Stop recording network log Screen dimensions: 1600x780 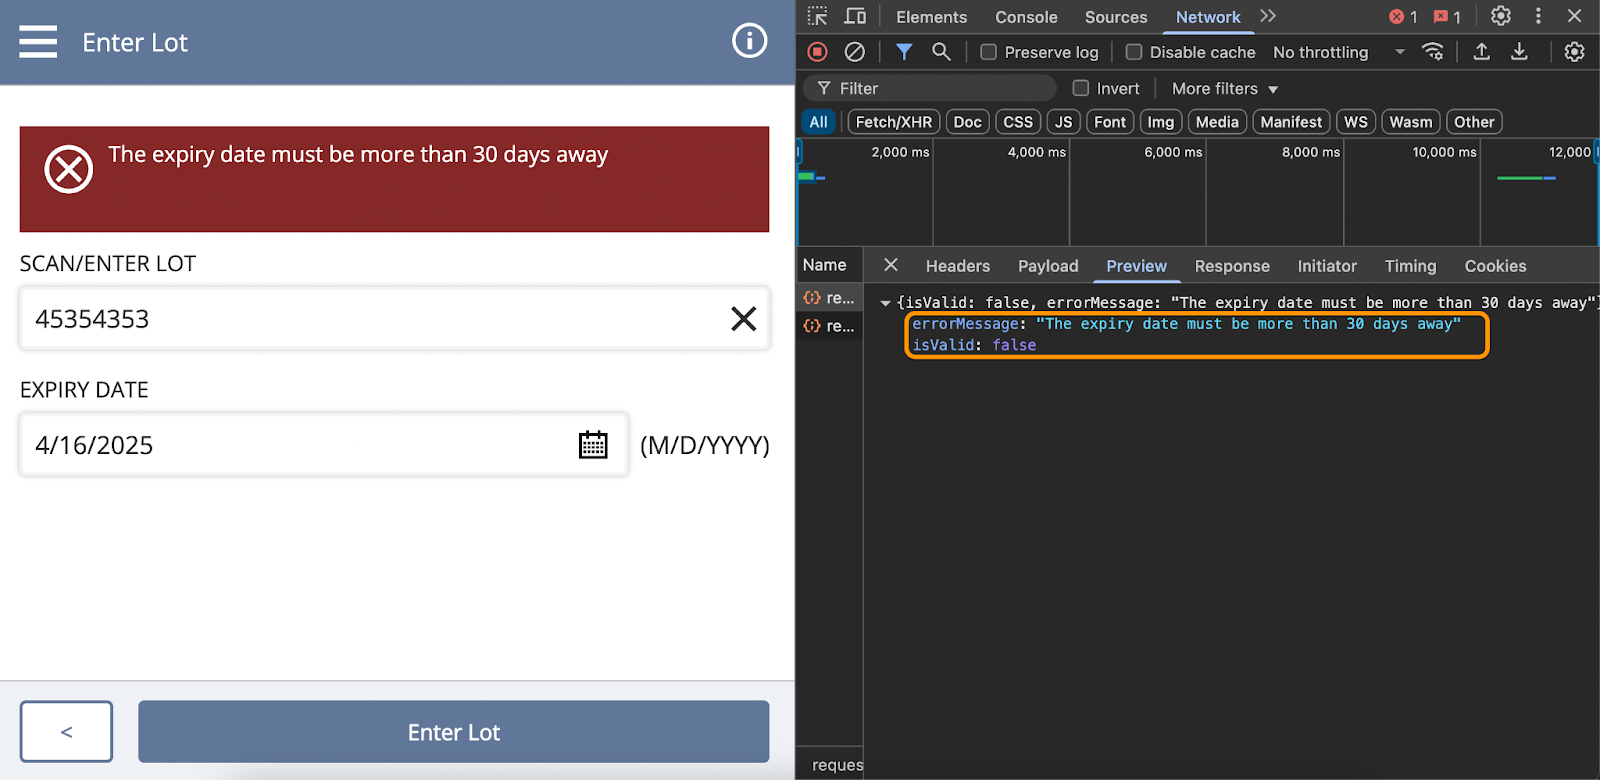[x=817, y=52]
